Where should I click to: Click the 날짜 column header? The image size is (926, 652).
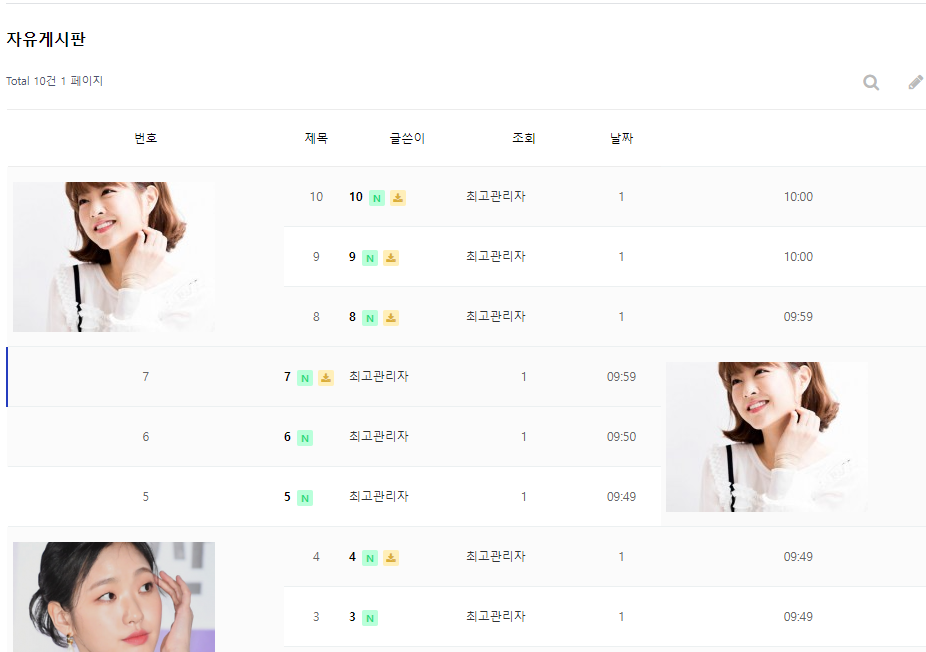pos(621,138)
